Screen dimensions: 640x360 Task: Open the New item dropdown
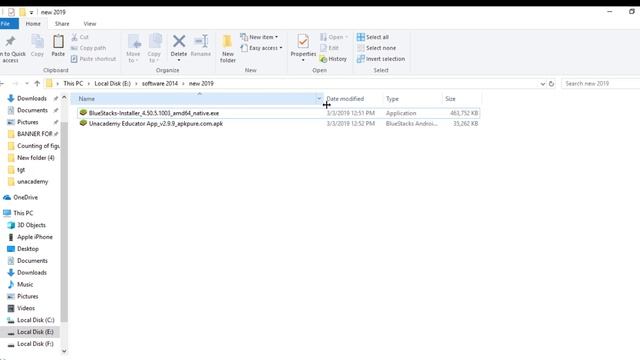(259, 37)
